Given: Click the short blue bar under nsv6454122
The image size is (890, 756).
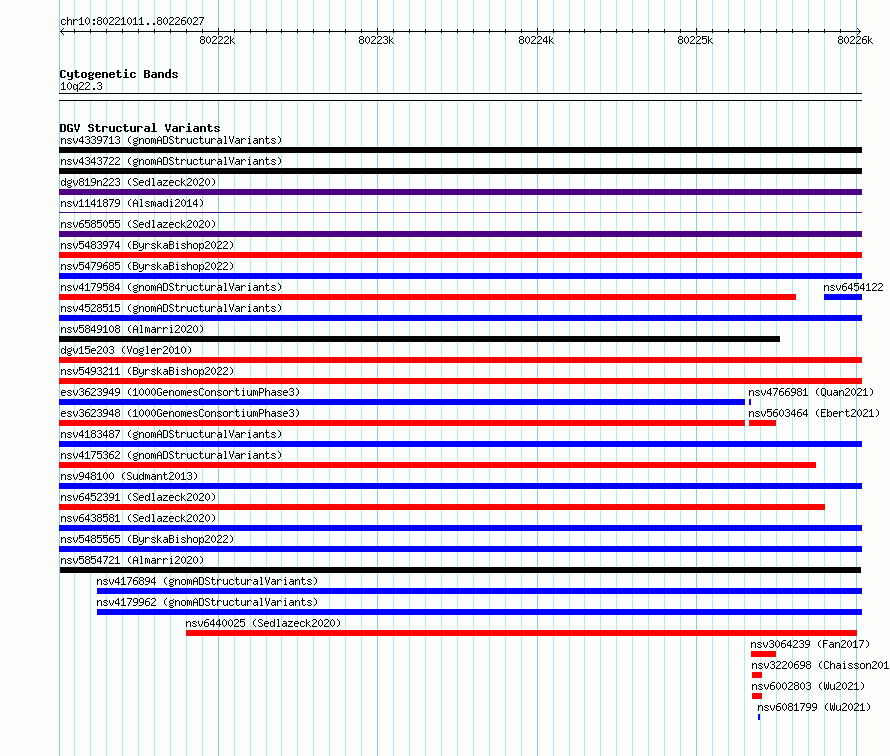Looking at the screenshot, I should click(x=843, y=297).
